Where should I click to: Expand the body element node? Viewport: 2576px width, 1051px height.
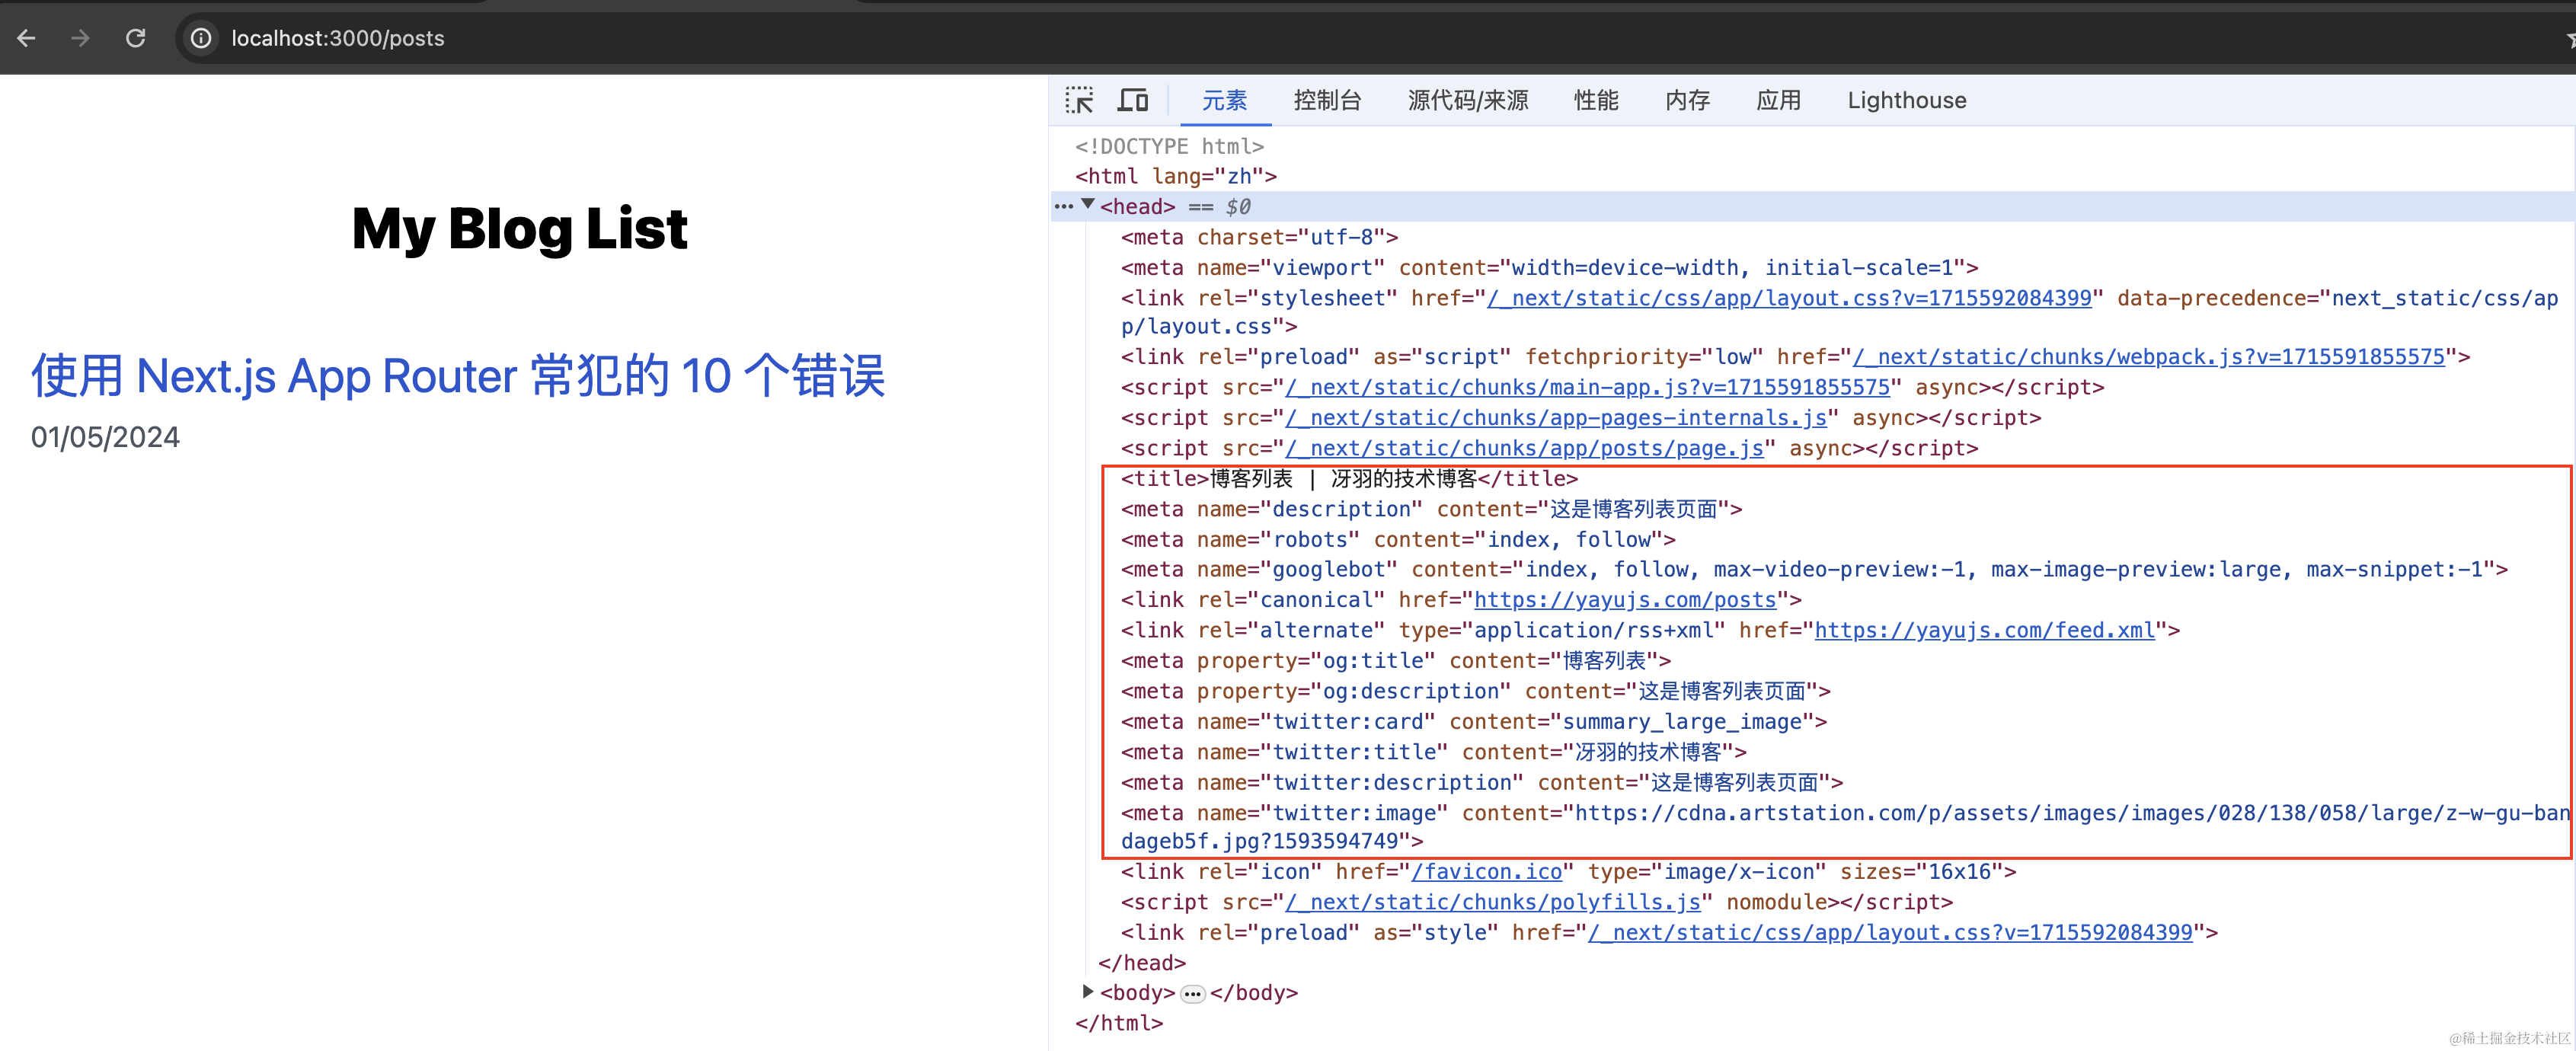coord(1087,991)
